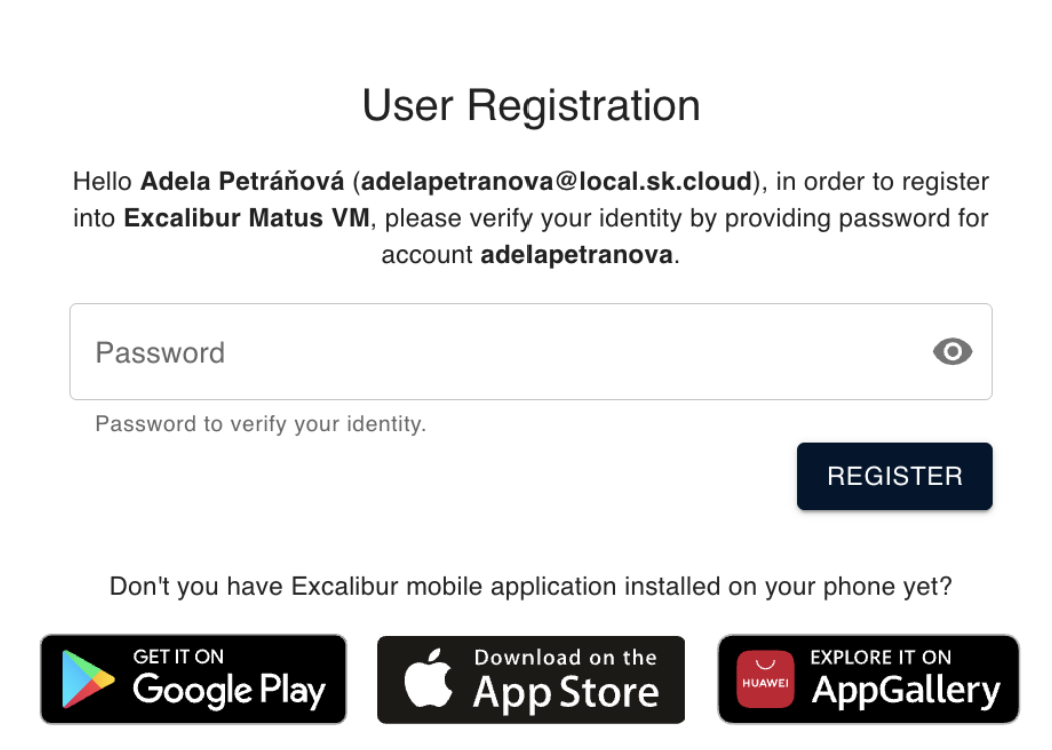Click the white Apple logo icon
This screenshot has height=750, width=1052.
[x=429, y=678]
